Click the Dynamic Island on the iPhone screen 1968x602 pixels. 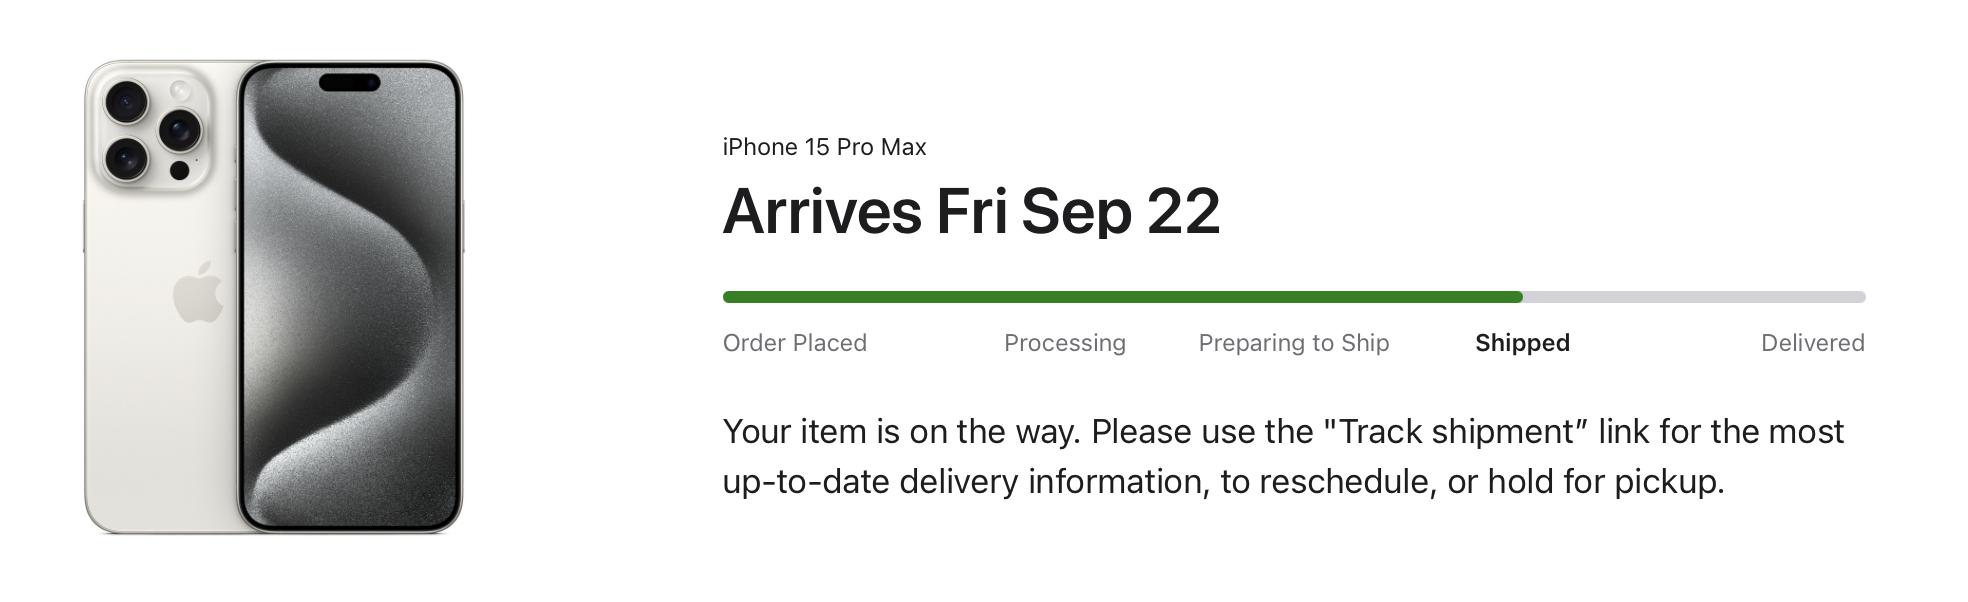(x=349, y=82)
